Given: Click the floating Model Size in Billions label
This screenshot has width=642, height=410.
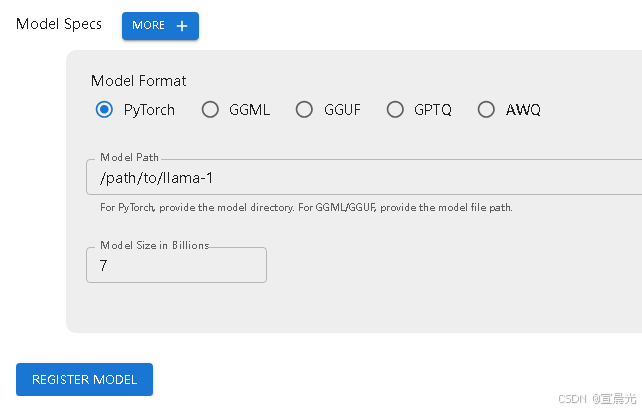Looking at the screenshot, I should click(155, 245).
